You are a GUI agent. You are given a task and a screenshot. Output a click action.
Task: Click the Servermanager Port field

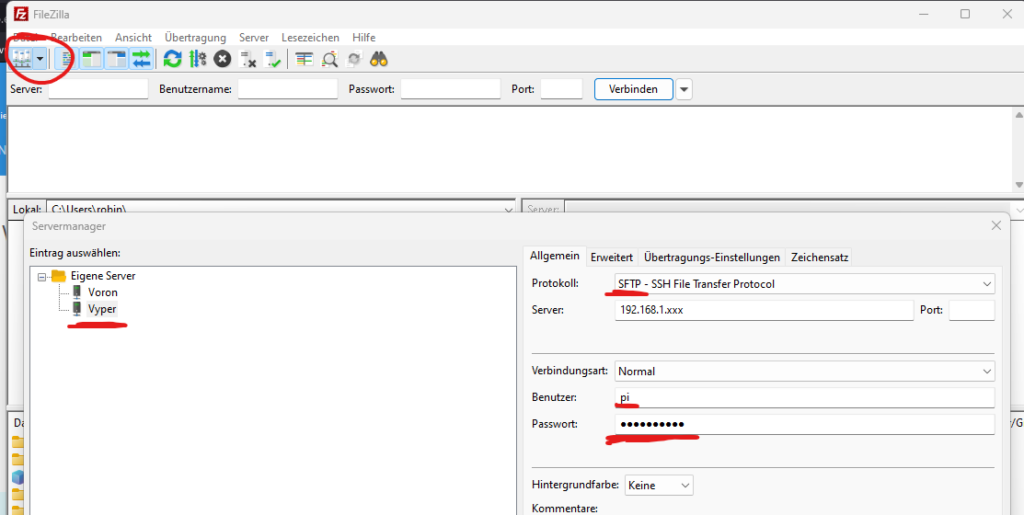(x=972, y=311)
